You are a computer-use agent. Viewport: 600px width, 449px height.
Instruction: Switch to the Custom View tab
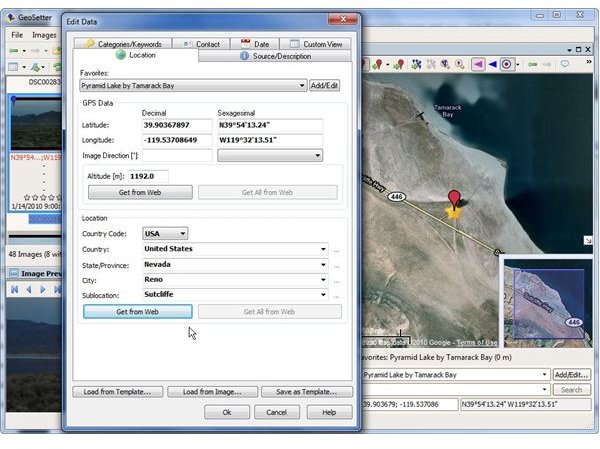tap(316, 44)
